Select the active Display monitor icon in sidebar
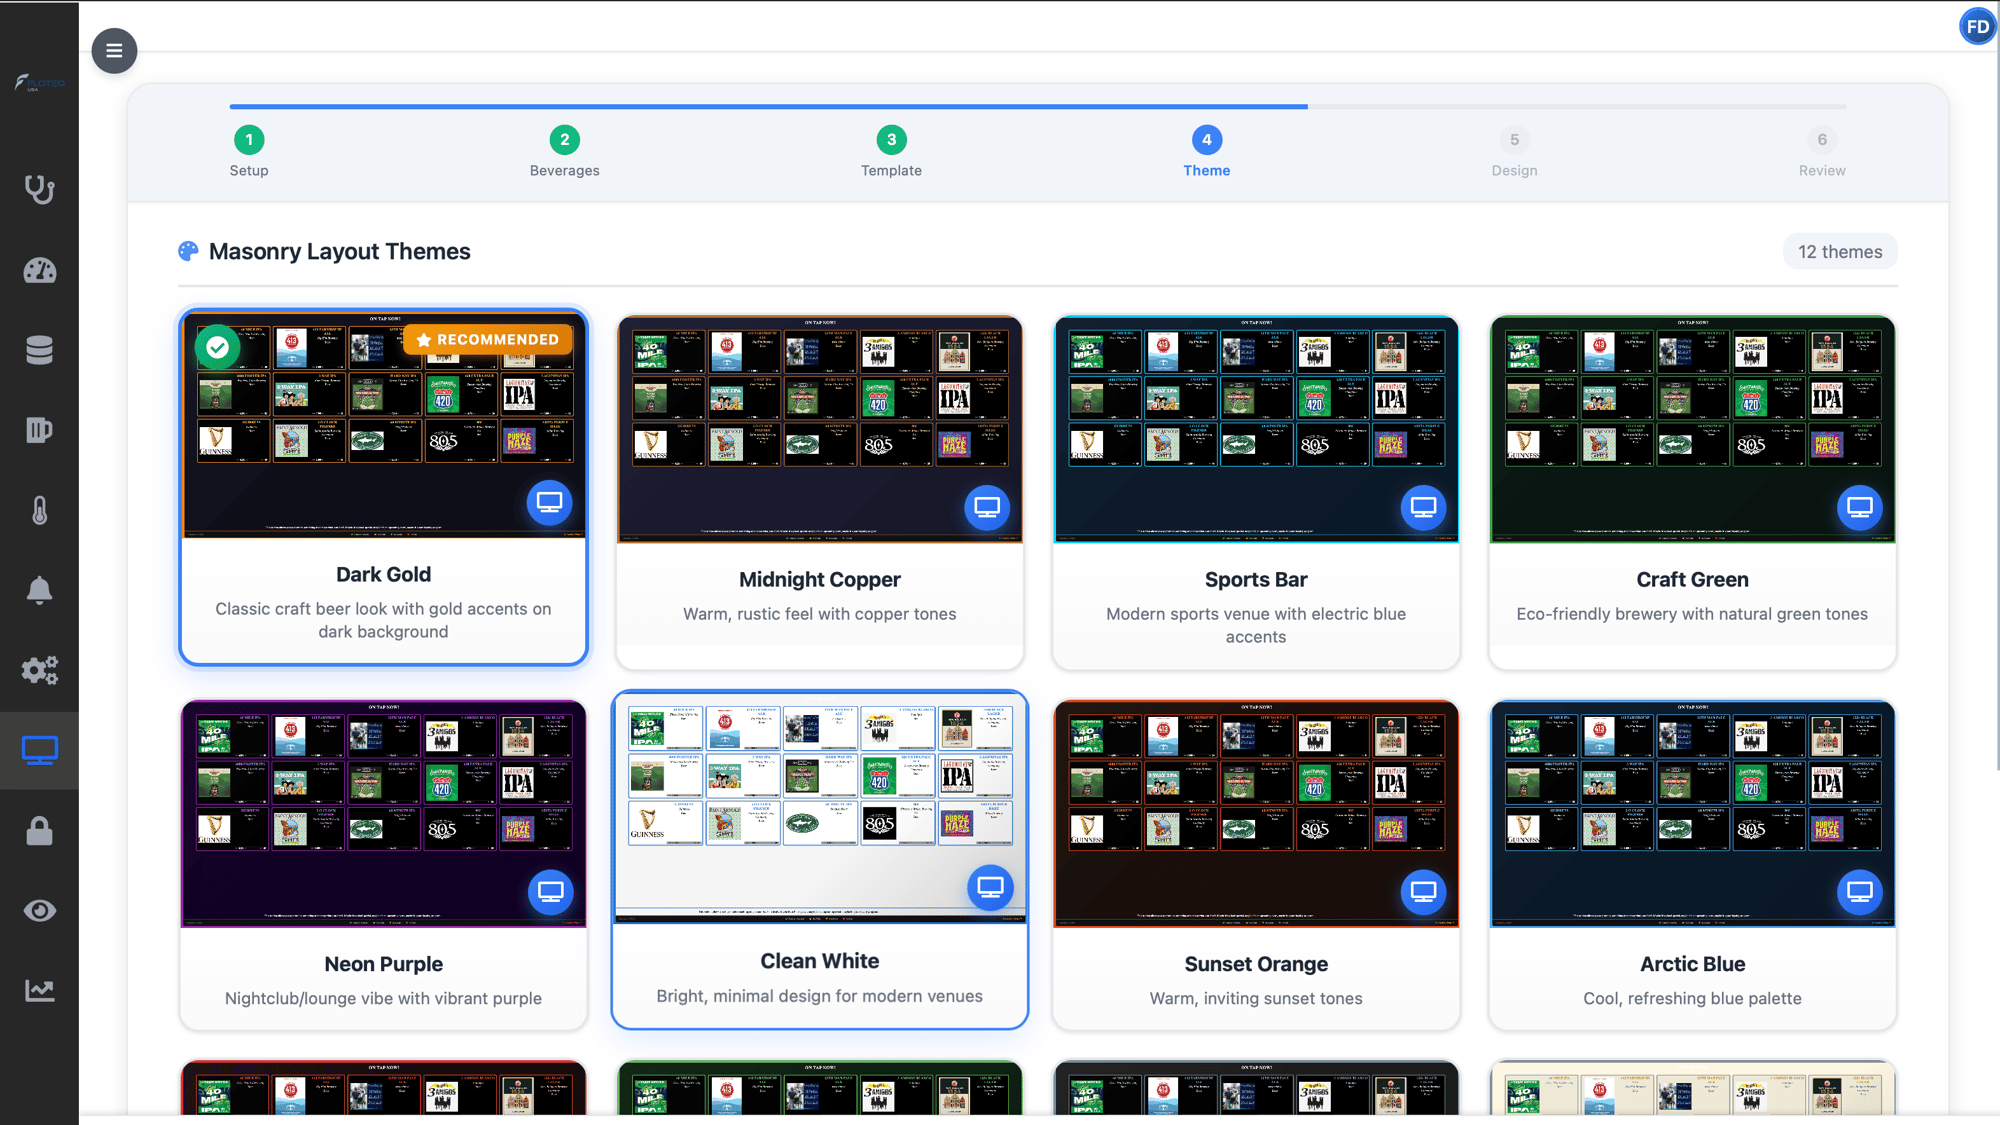The image size is (2000, 1125). coord(39,750)
